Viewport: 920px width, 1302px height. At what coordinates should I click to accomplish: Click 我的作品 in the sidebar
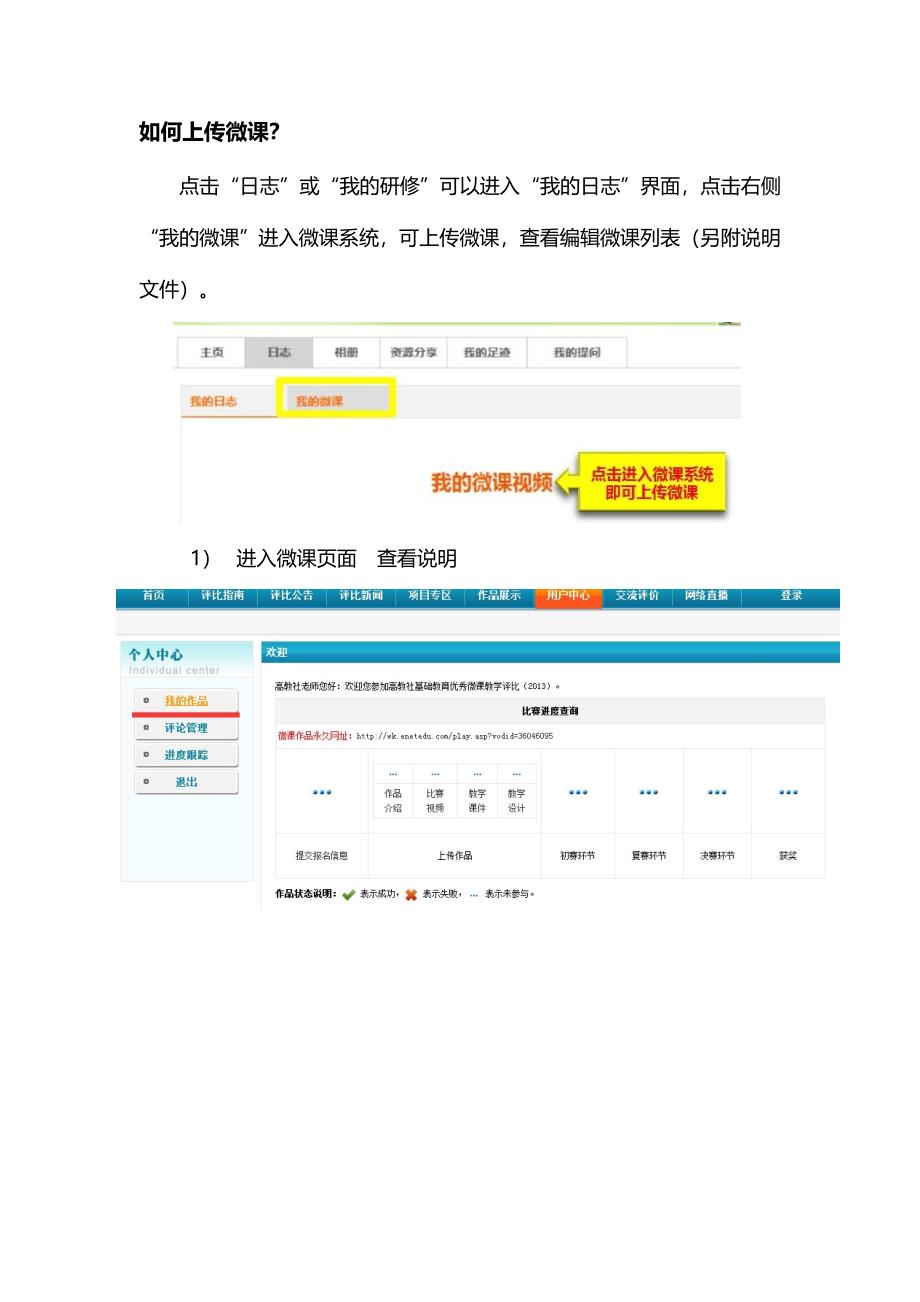coord(186,701)
